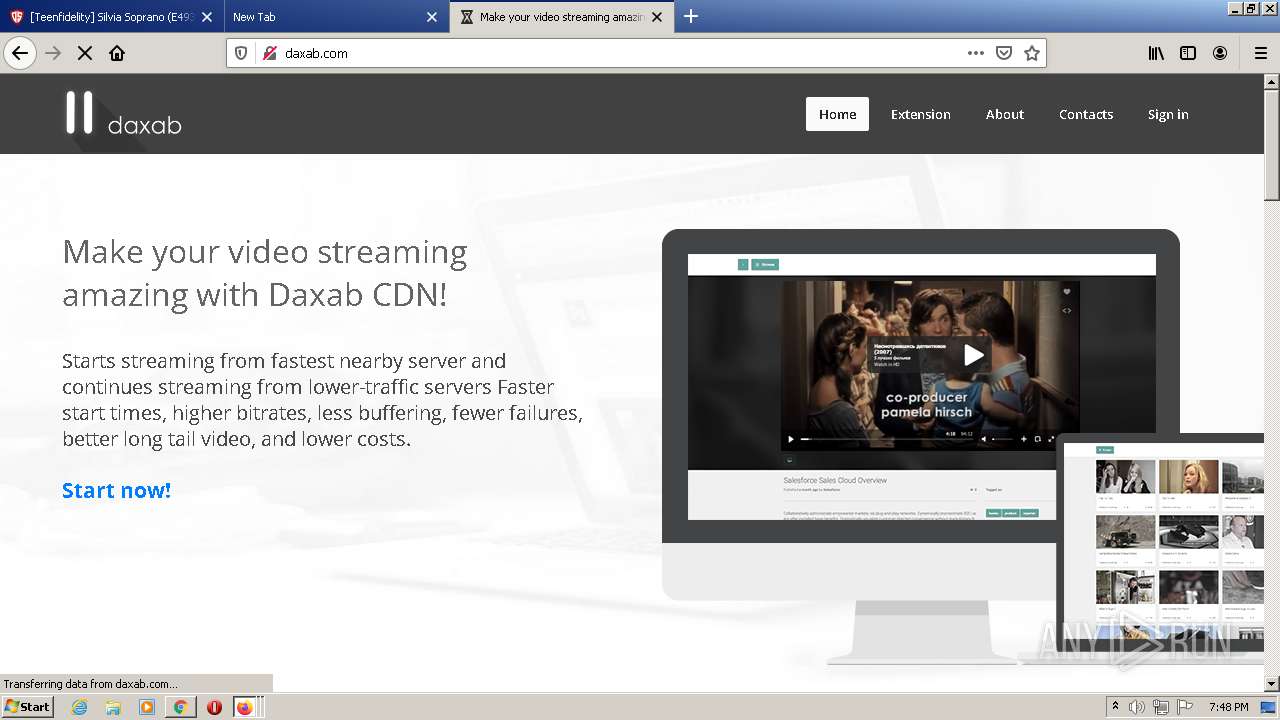Open File Explorer folder in taskbar
The width and height of the screenshot is (1280, 720).
113,707
